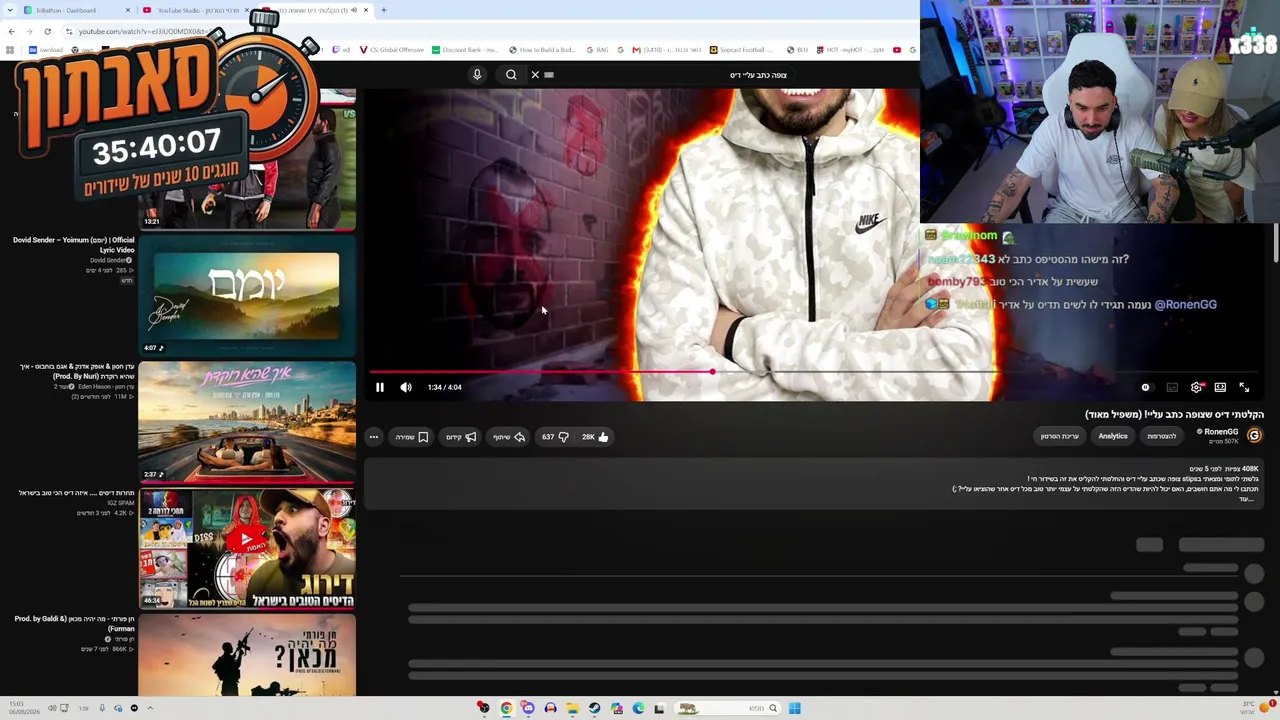The width and height of the screenshot is (1280, 720).
Task: Click the address bar URL
Action: click(x=142, y=31)
